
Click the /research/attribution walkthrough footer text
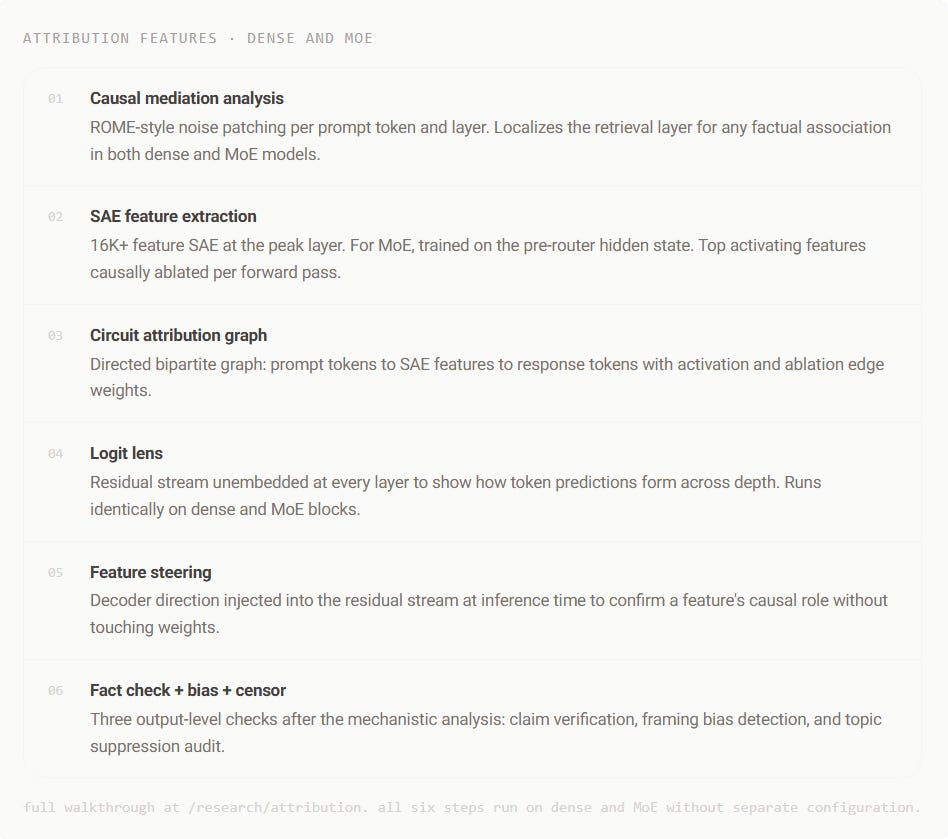click(472, 808)
